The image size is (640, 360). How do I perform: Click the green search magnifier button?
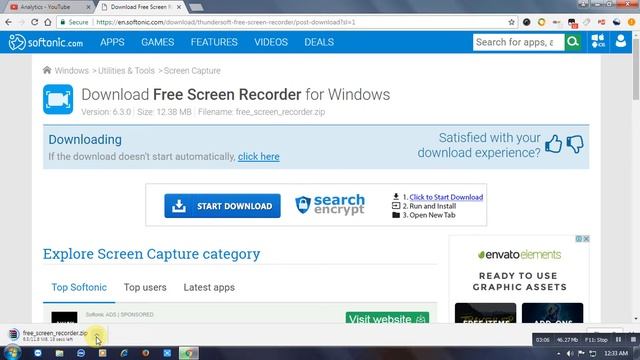click(573, 42)
